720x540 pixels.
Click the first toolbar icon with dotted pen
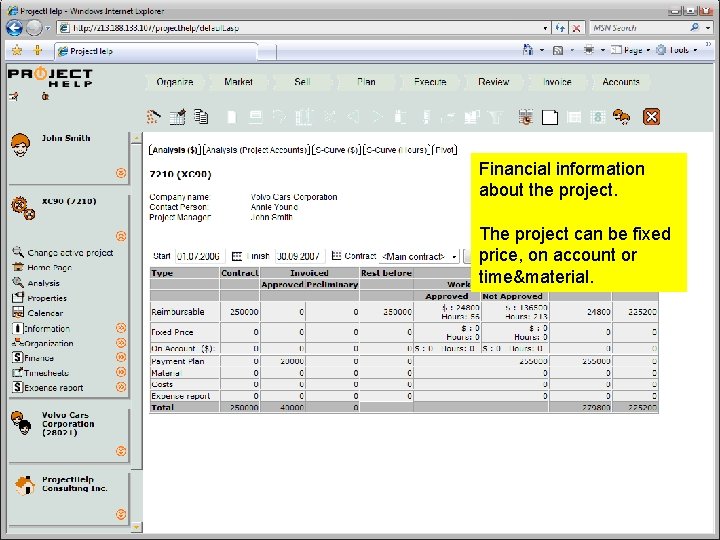[x=154, y=117]
